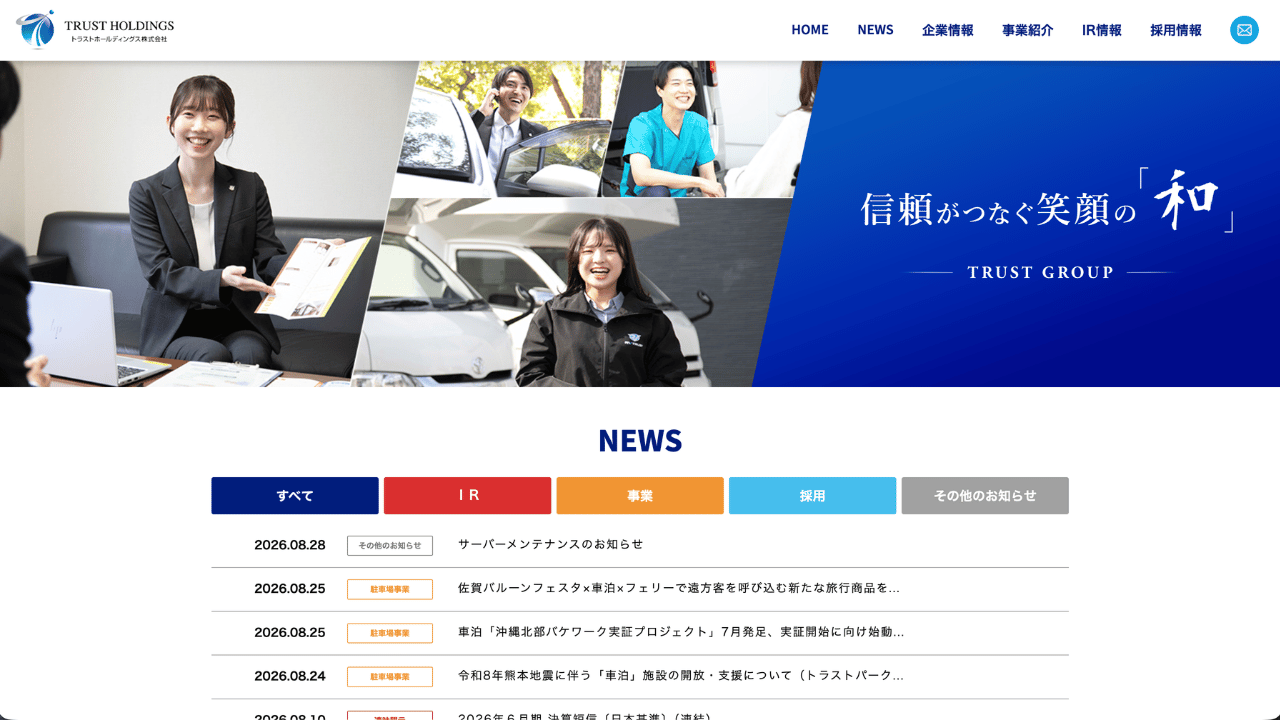
Task: Click the date 2026.08.28
Action: click(290, 545)
